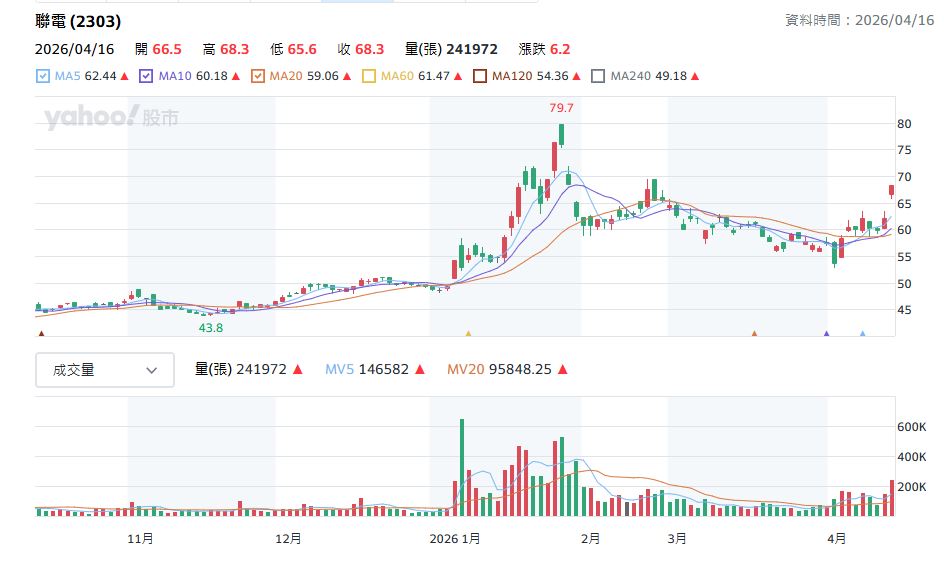Disable the MA20 checkbox
Image resolution: width=944 pixels, height=570 pixels.
258,75
